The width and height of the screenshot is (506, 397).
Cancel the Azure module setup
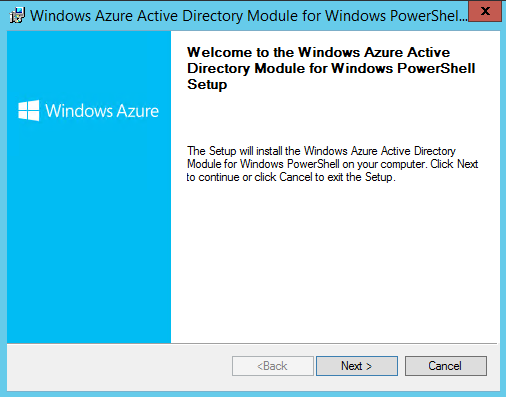pyautogui.click(x=446, y=366)
